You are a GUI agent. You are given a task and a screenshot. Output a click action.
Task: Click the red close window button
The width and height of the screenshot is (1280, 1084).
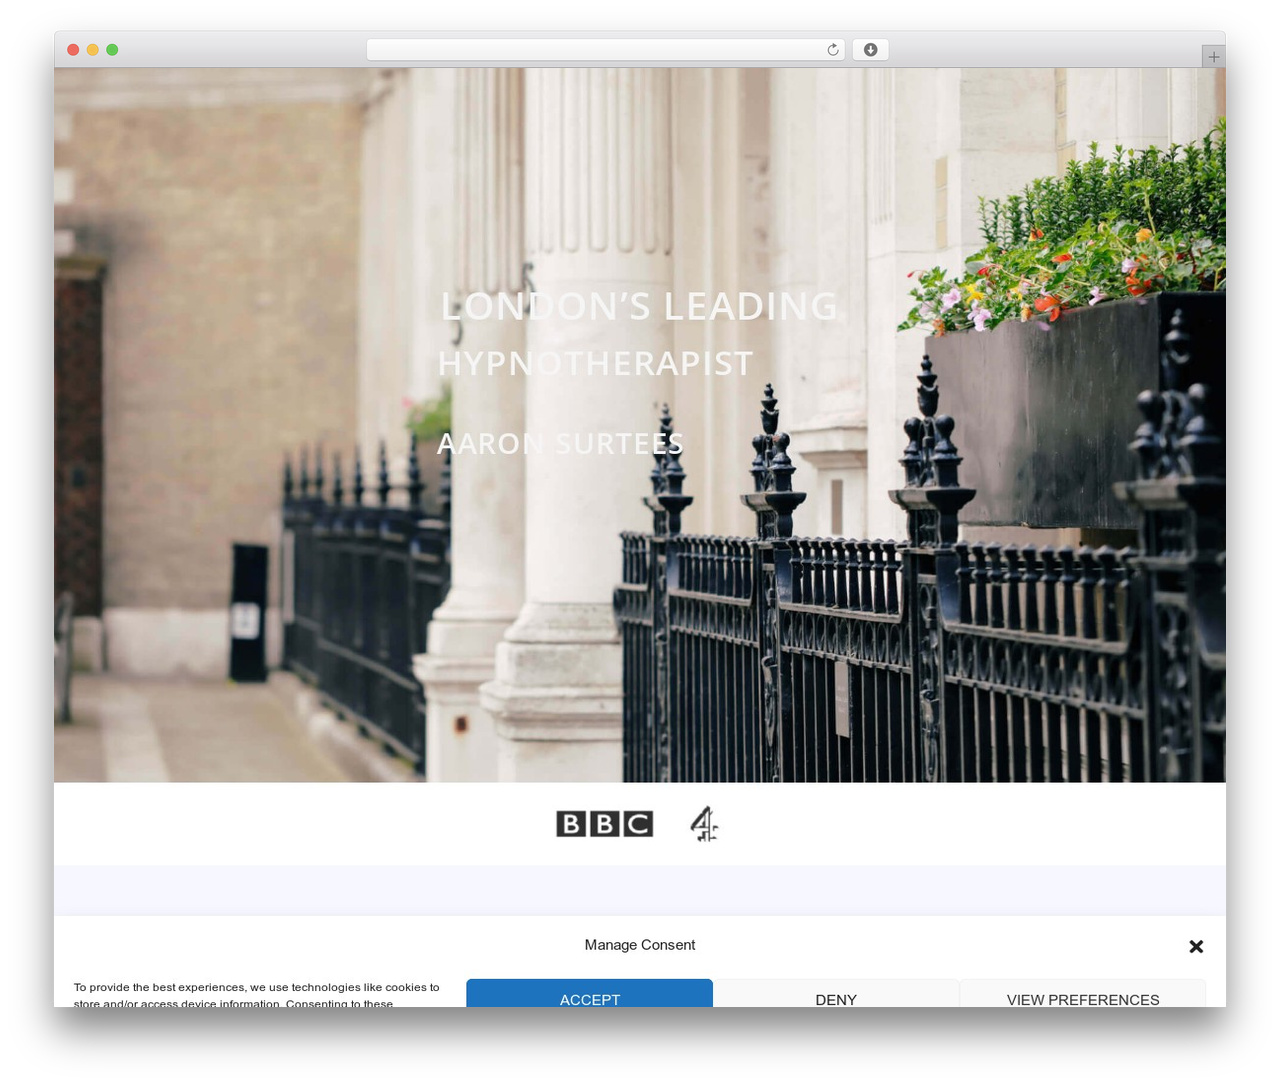(x=73, y=50)
